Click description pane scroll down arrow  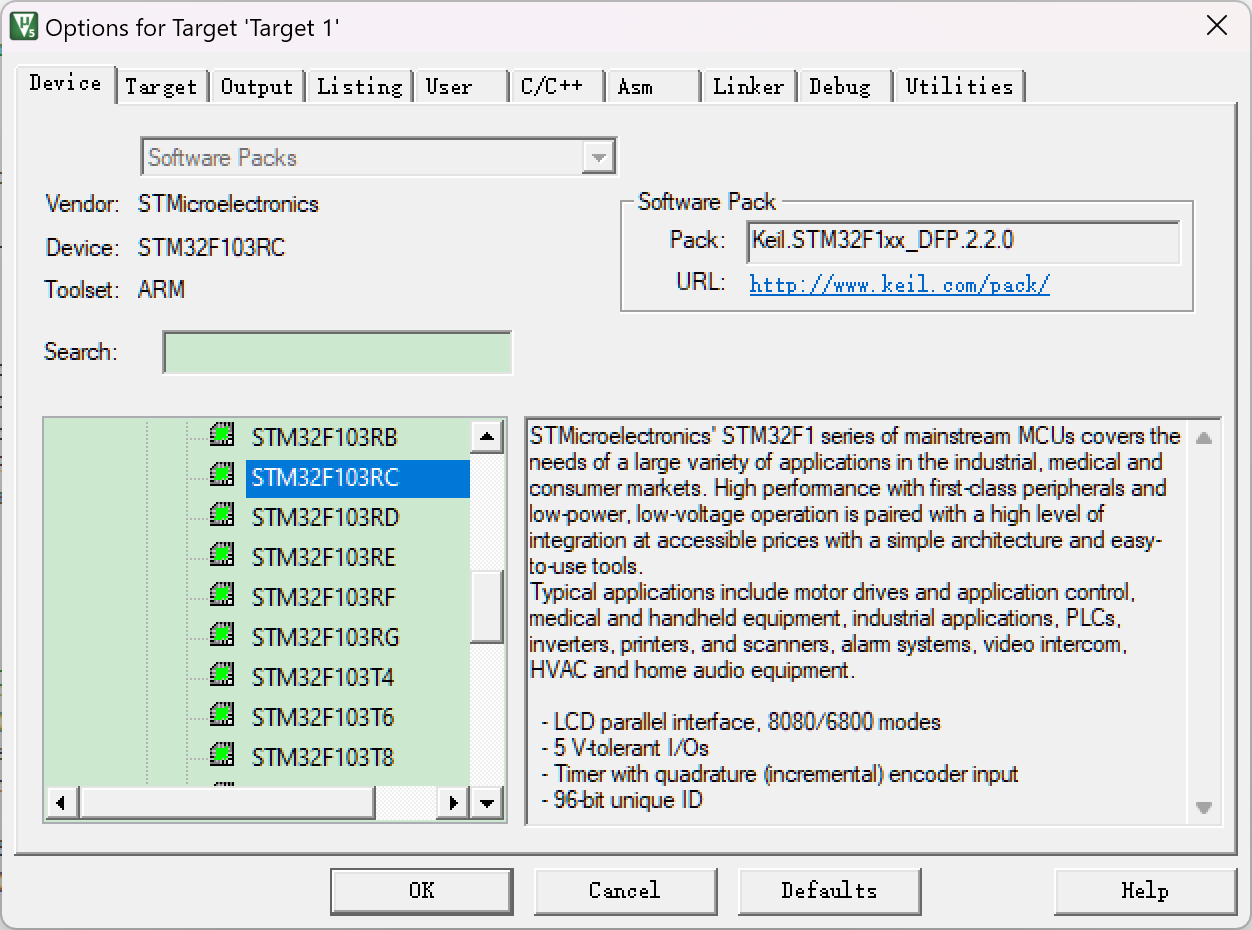tap(1204, 807)
